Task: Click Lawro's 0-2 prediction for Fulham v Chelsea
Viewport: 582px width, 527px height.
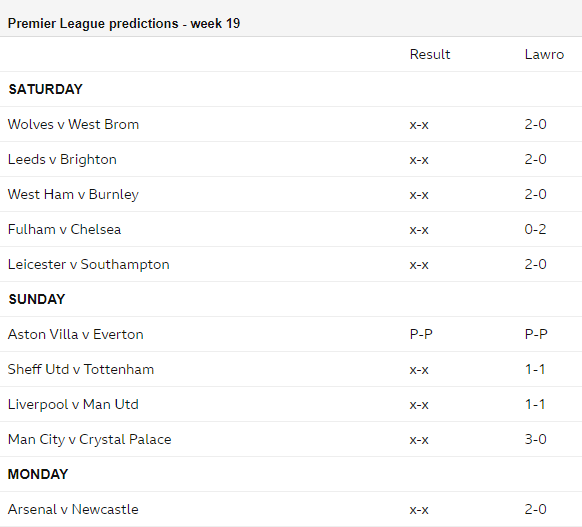Action: [x=535, y=229]
